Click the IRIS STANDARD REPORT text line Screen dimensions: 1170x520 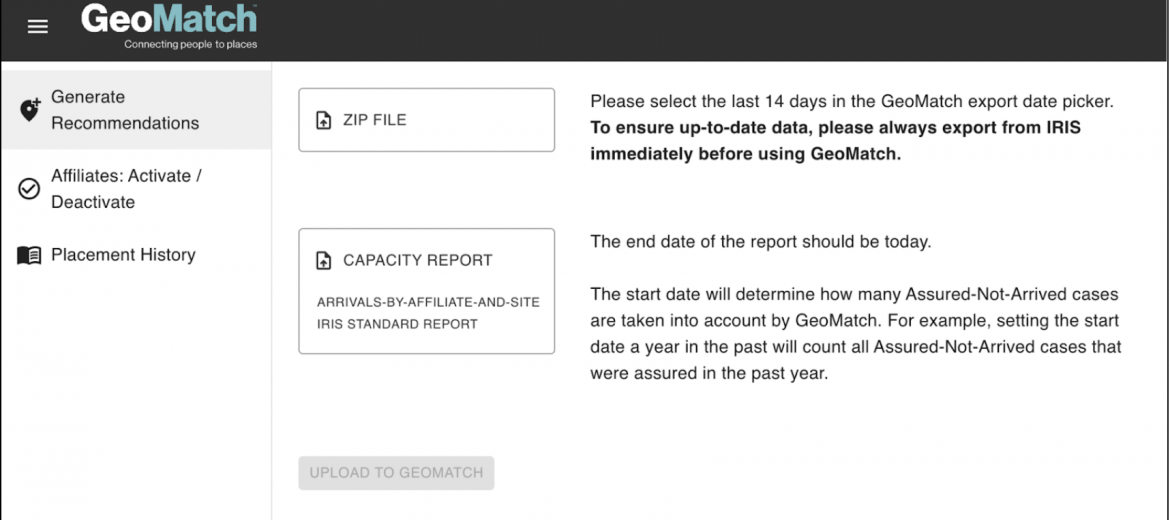(397, 325)
